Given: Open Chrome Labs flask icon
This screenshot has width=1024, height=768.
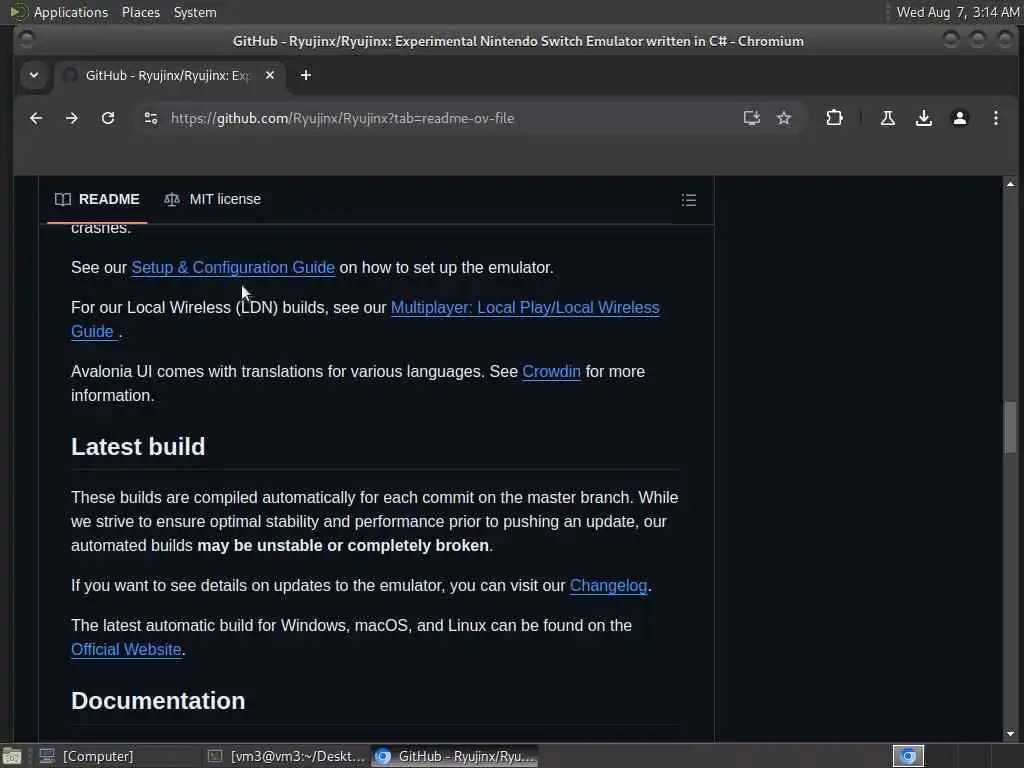Looking at the screenshot, I should point(888,118).
